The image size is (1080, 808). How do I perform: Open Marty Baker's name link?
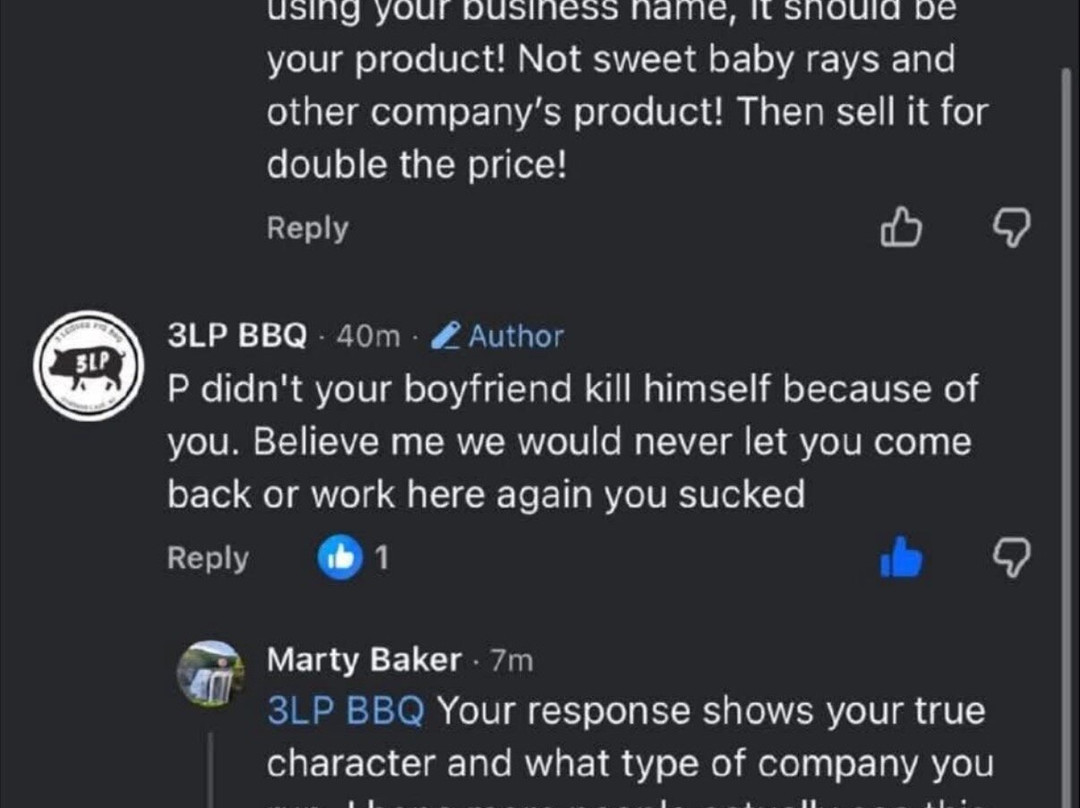tap(364, 660)
